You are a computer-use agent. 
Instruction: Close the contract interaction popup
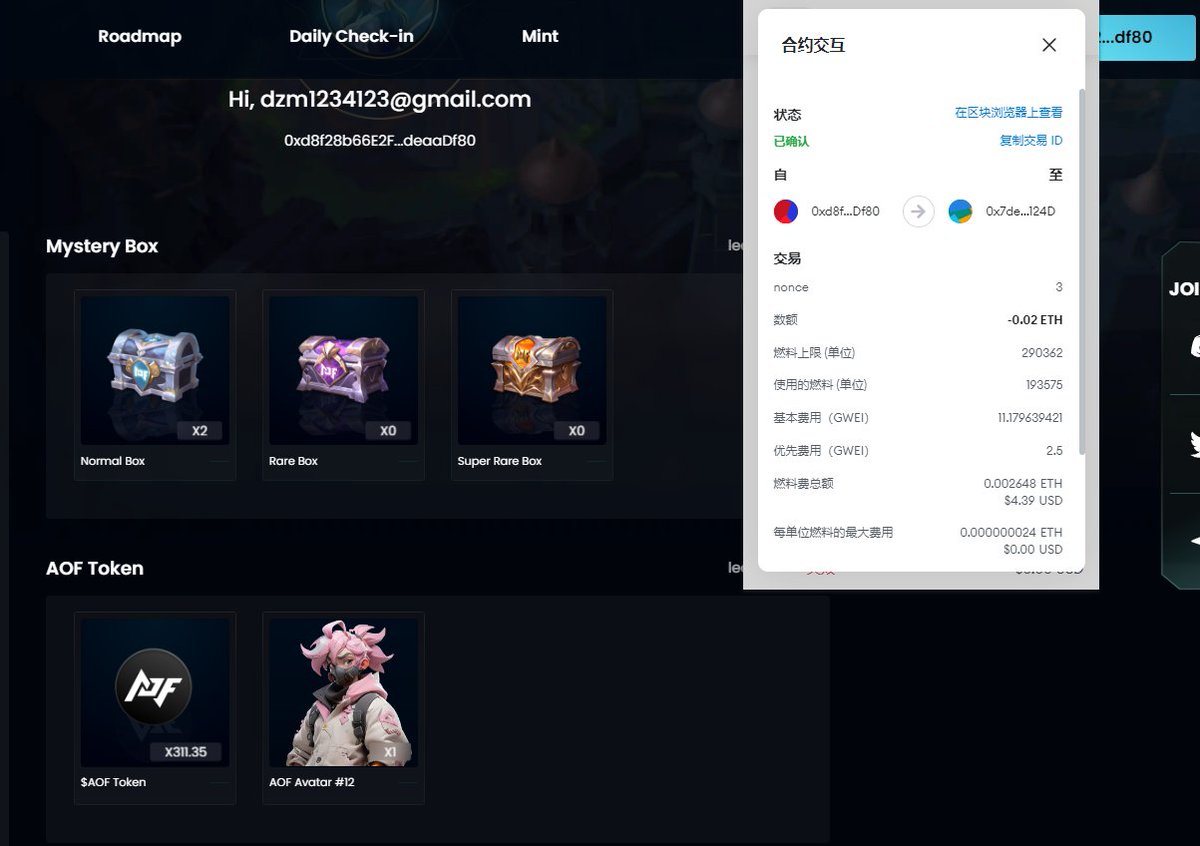(1049, 45)
